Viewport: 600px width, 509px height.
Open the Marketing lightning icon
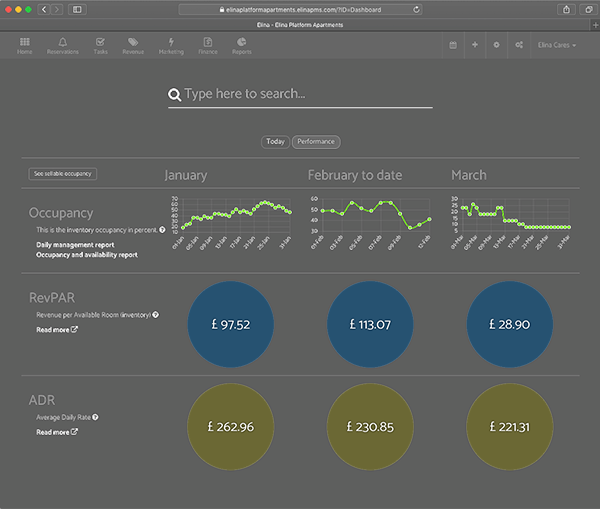click(x=171, y=42)
